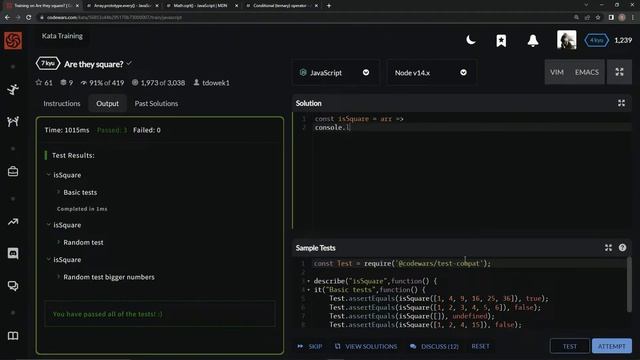Screen dimensions: 640x360
Task: Switch to the Conditional ternary operator tab
Action: [281, 6]
